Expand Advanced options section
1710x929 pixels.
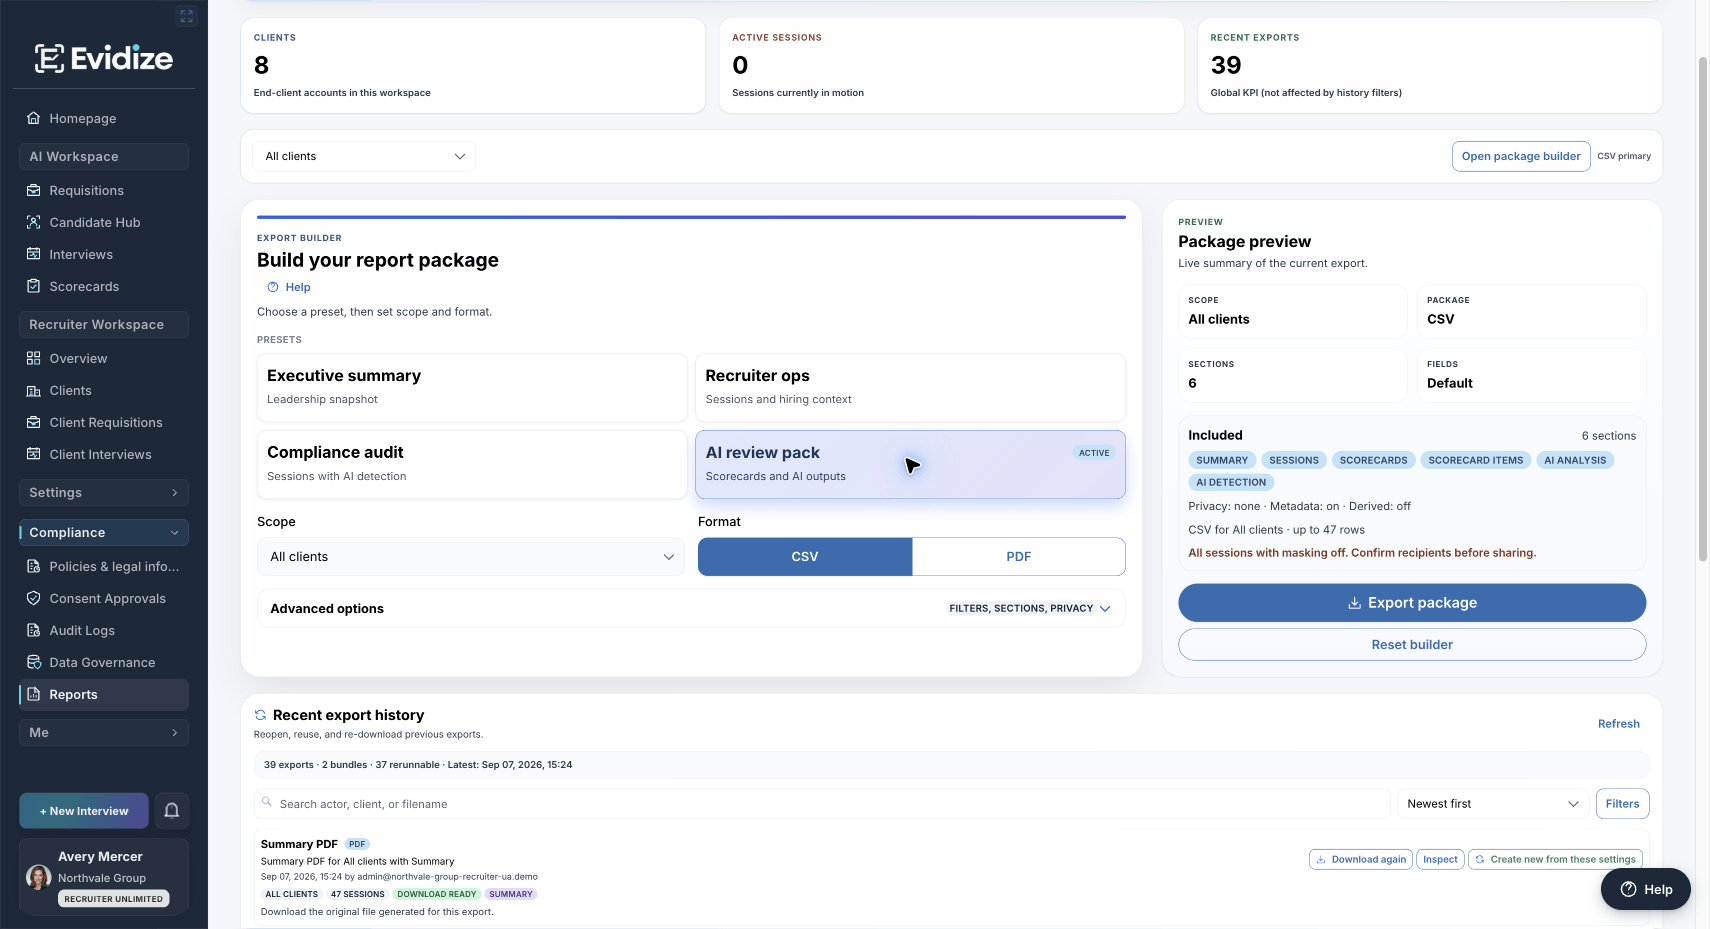[x=691, y=608]
